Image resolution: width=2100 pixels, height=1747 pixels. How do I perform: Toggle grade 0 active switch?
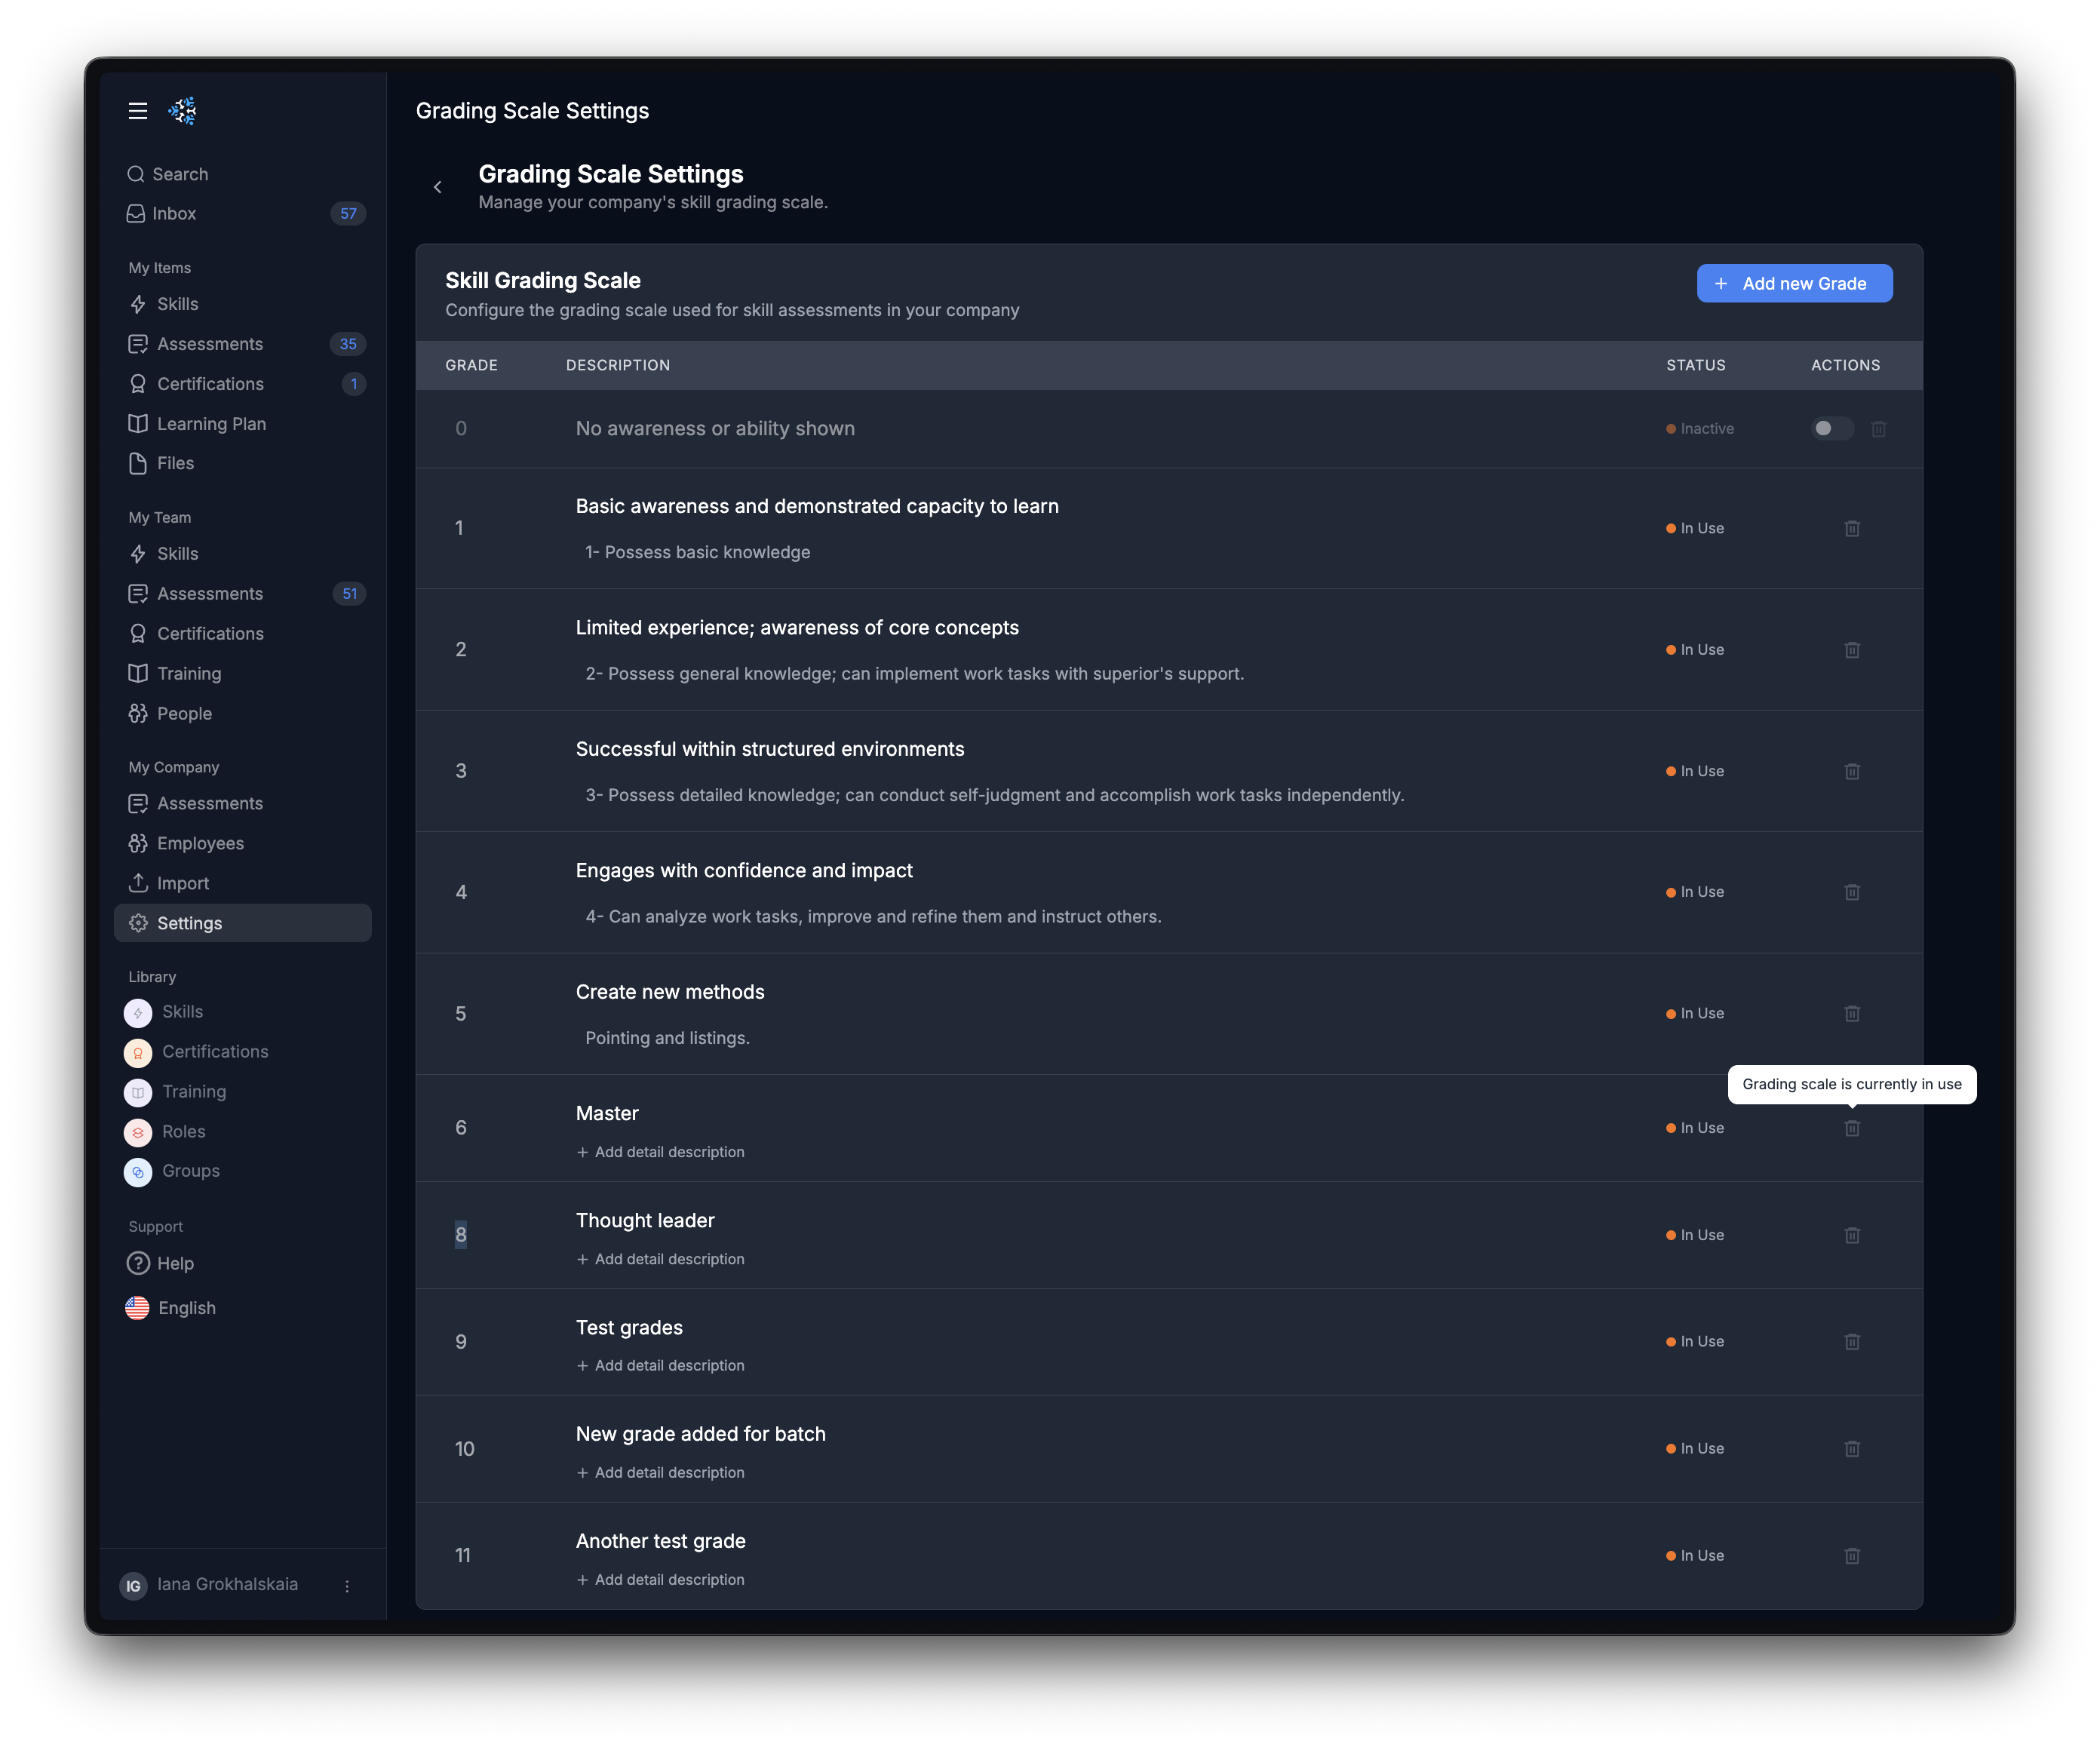coord(1831,428)
